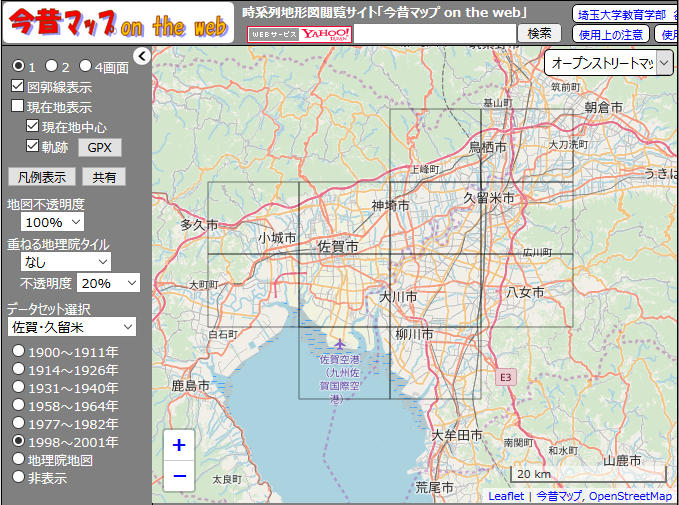
Task: Select the 1958～1964年 period radio
Action: [18, 405]
